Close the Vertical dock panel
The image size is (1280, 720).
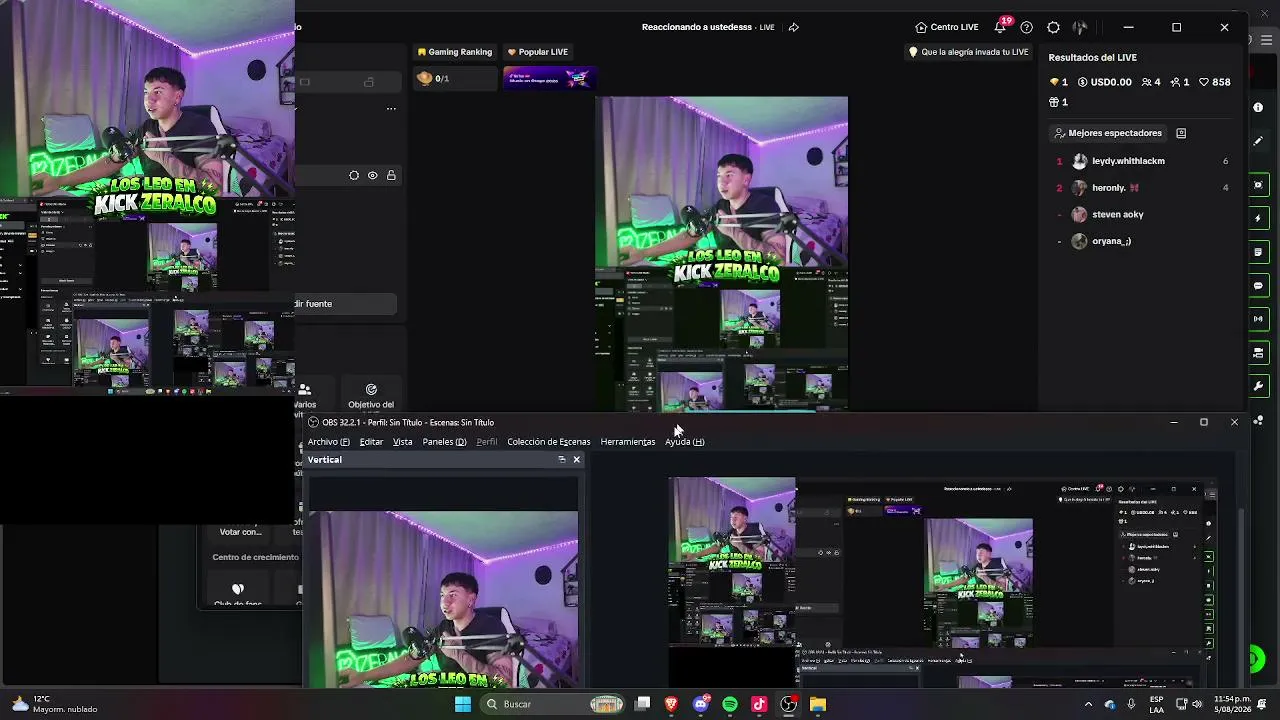pos(576,459)
